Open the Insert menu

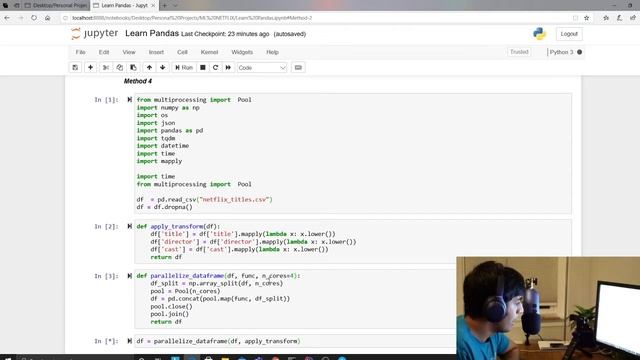click(x=156, y=52)
